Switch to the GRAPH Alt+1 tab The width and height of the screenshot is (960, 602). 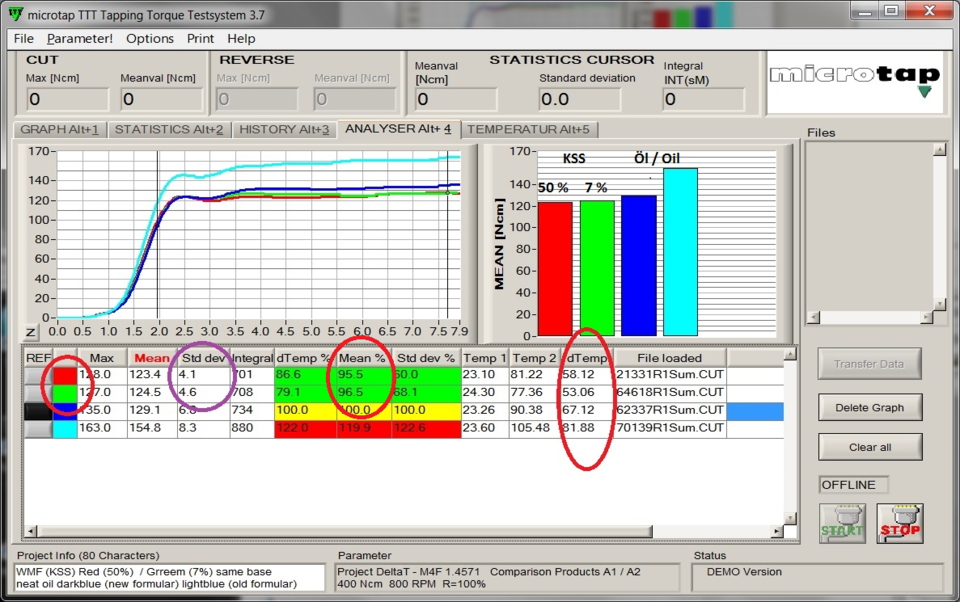pos(59,130)
